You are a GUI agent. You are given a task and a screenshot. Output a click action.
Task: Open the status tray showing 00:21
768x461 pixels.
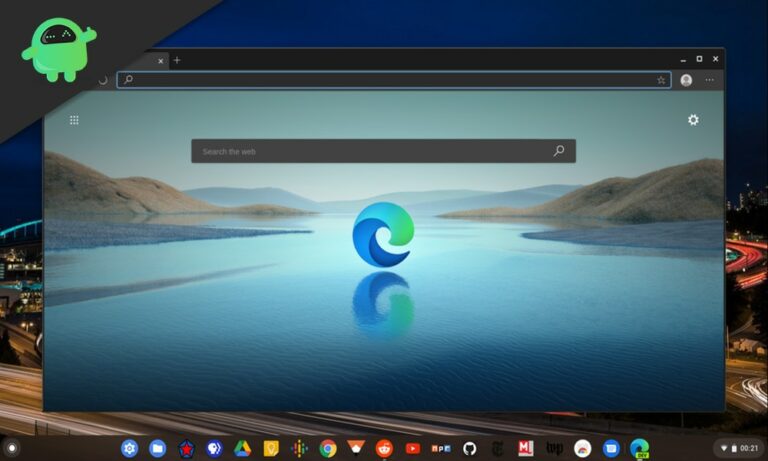(x=740, y=448)
